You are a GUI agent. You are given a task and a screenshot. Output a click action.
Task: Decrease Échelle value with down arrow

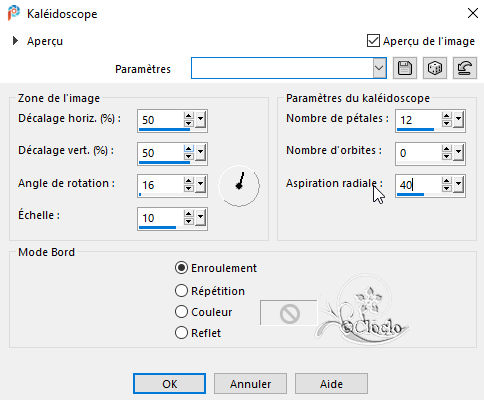(x=188, y=222)
